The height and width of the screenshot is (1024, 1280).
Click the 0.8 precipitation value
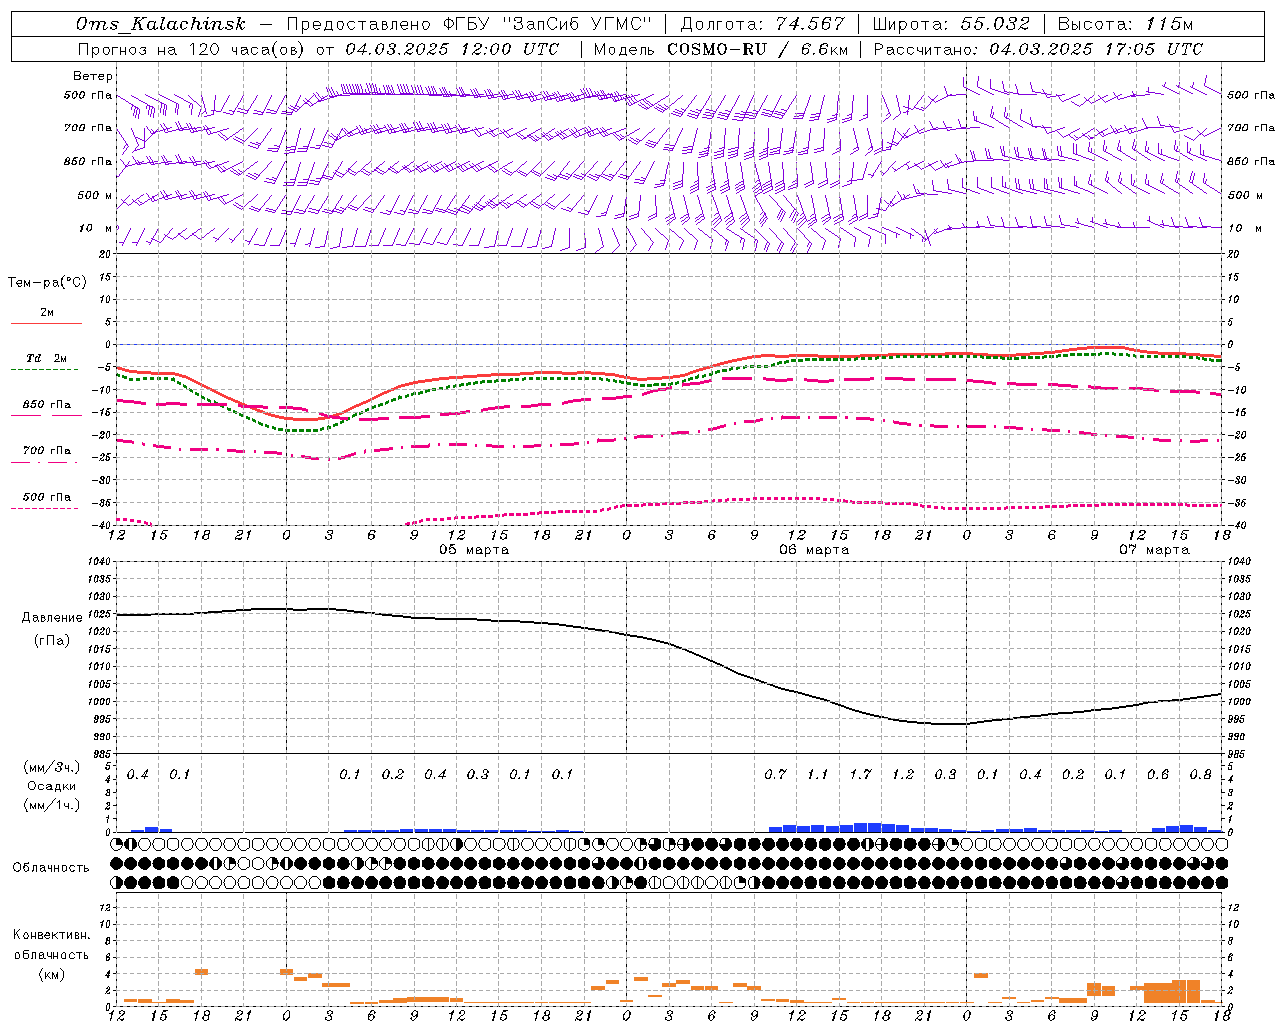[x=1201, y=774]
